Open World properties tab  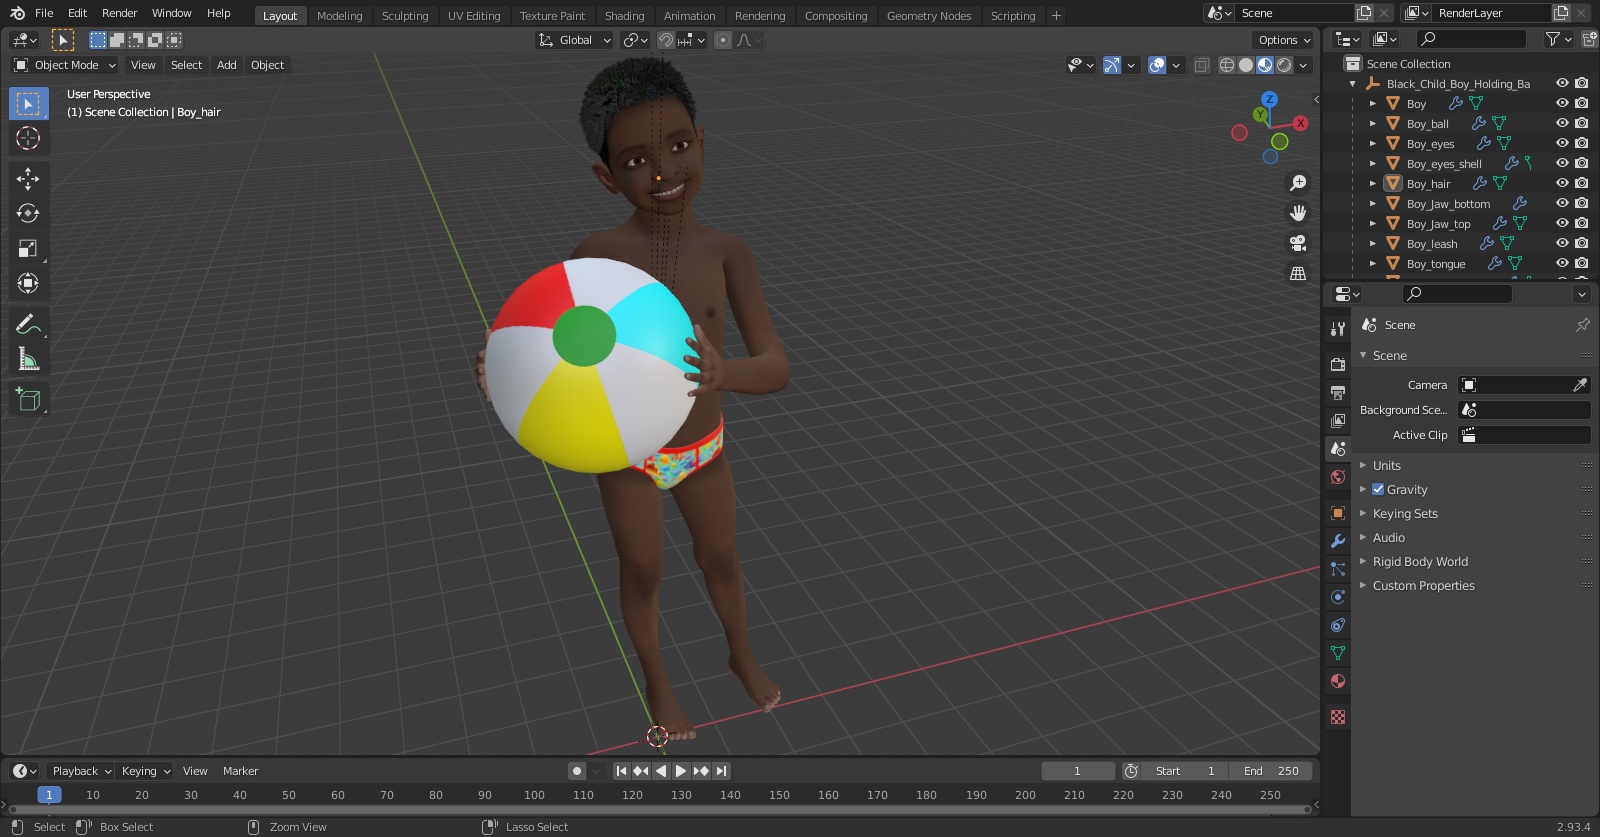click(x=1338, y=477)
